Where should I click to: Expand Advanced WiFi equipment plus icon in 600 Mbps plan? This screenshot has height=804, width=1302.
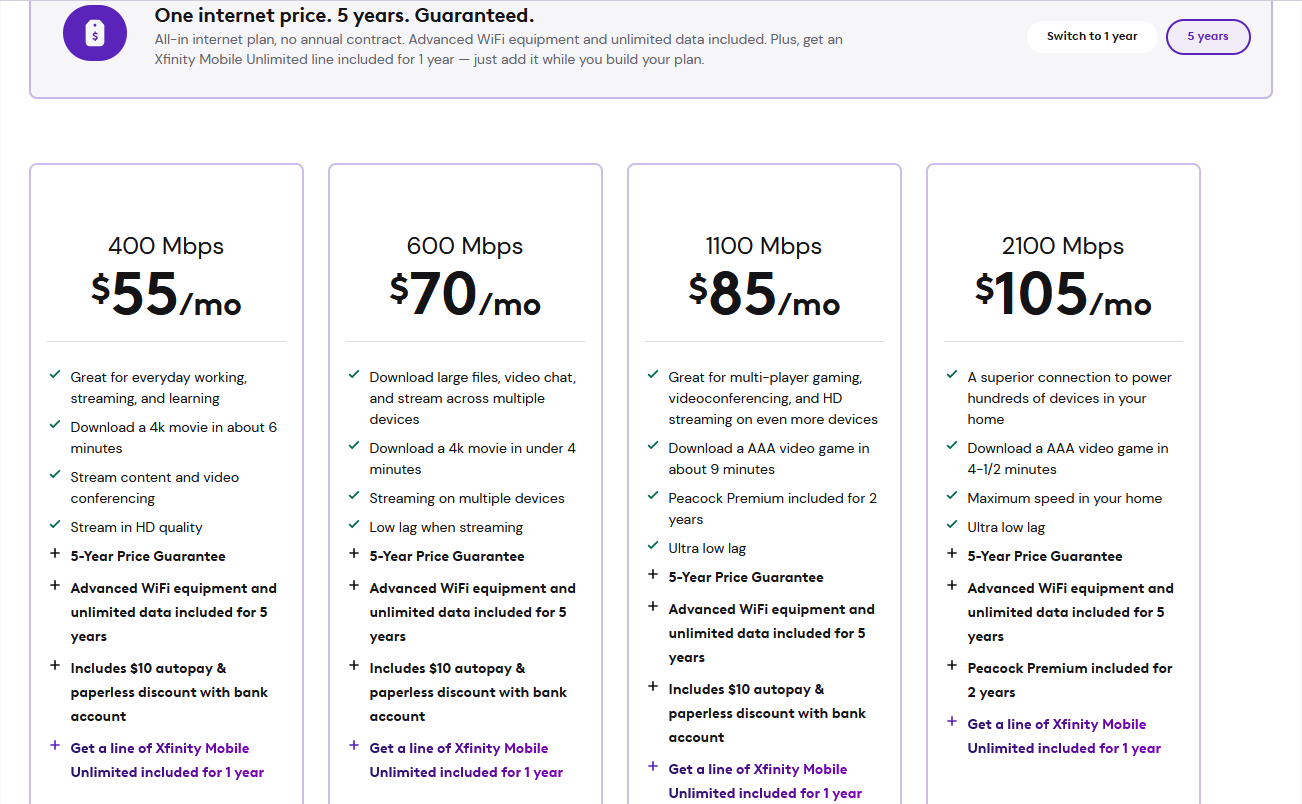tap(354, 586)
